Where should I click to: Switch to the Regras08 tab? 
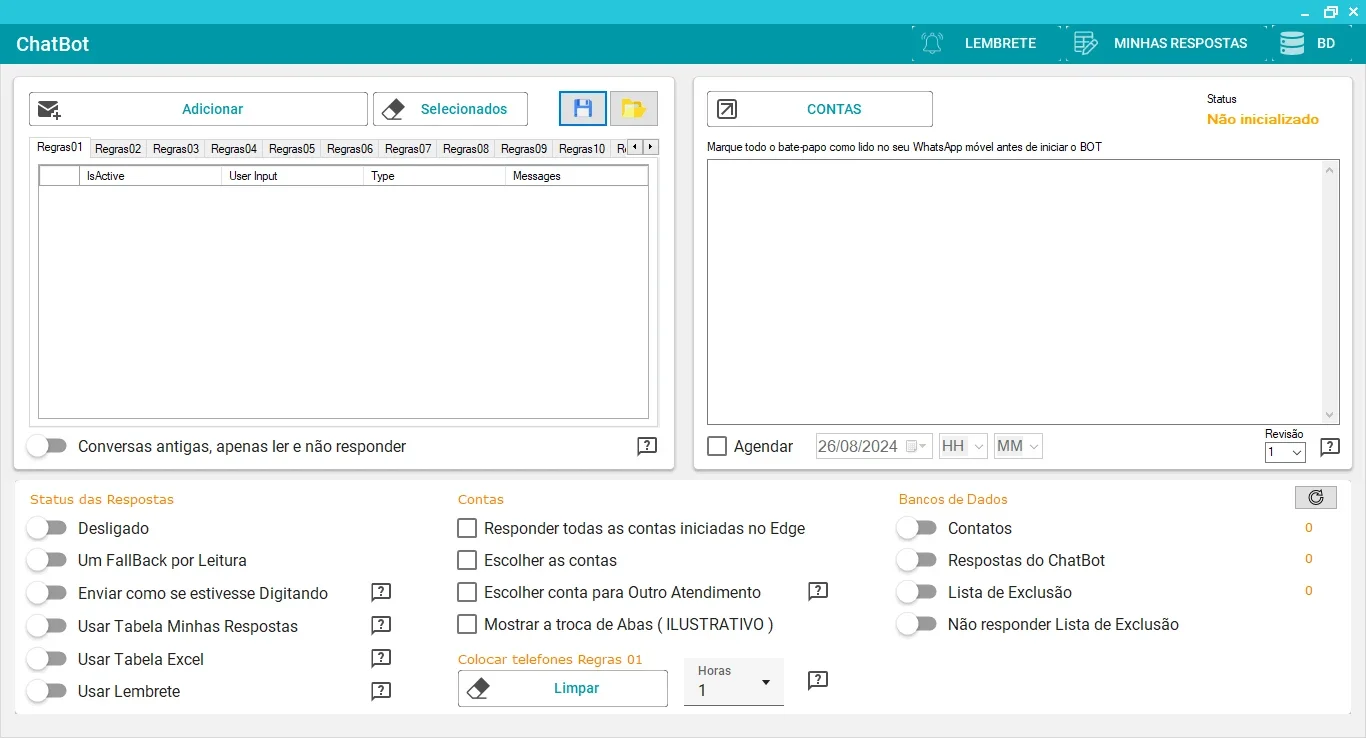pyautogui.click(x=466, y=149)
